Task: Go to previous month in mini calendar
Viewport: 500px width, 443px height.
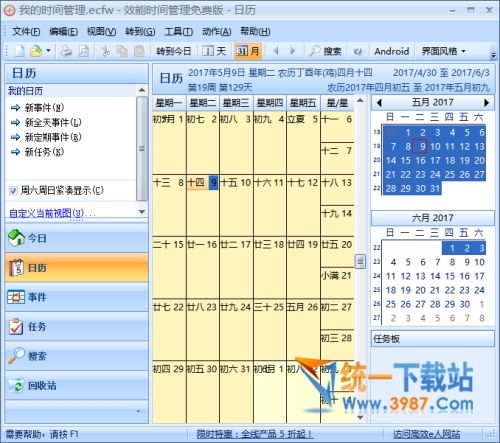Action: (379, 103)
